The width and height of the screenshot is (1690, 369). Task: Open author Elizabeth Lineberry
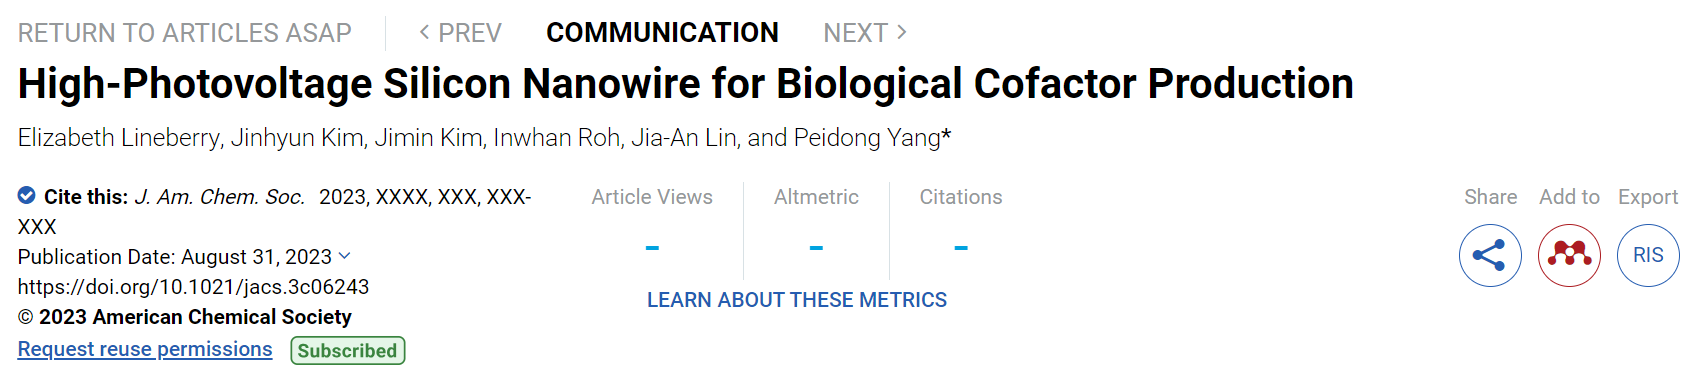[x=120, y=138]
